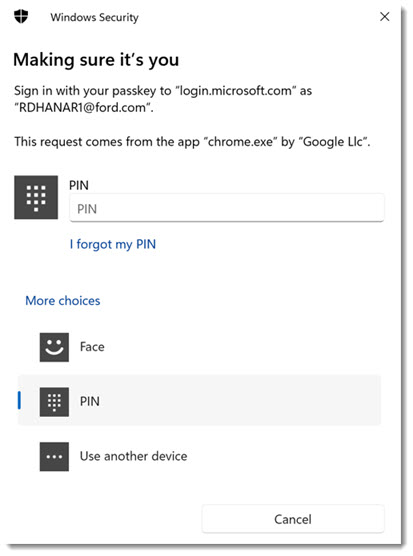413x556 pixels.
Task: Click the PIN label above the field
Action: click(x=79, y=185)
